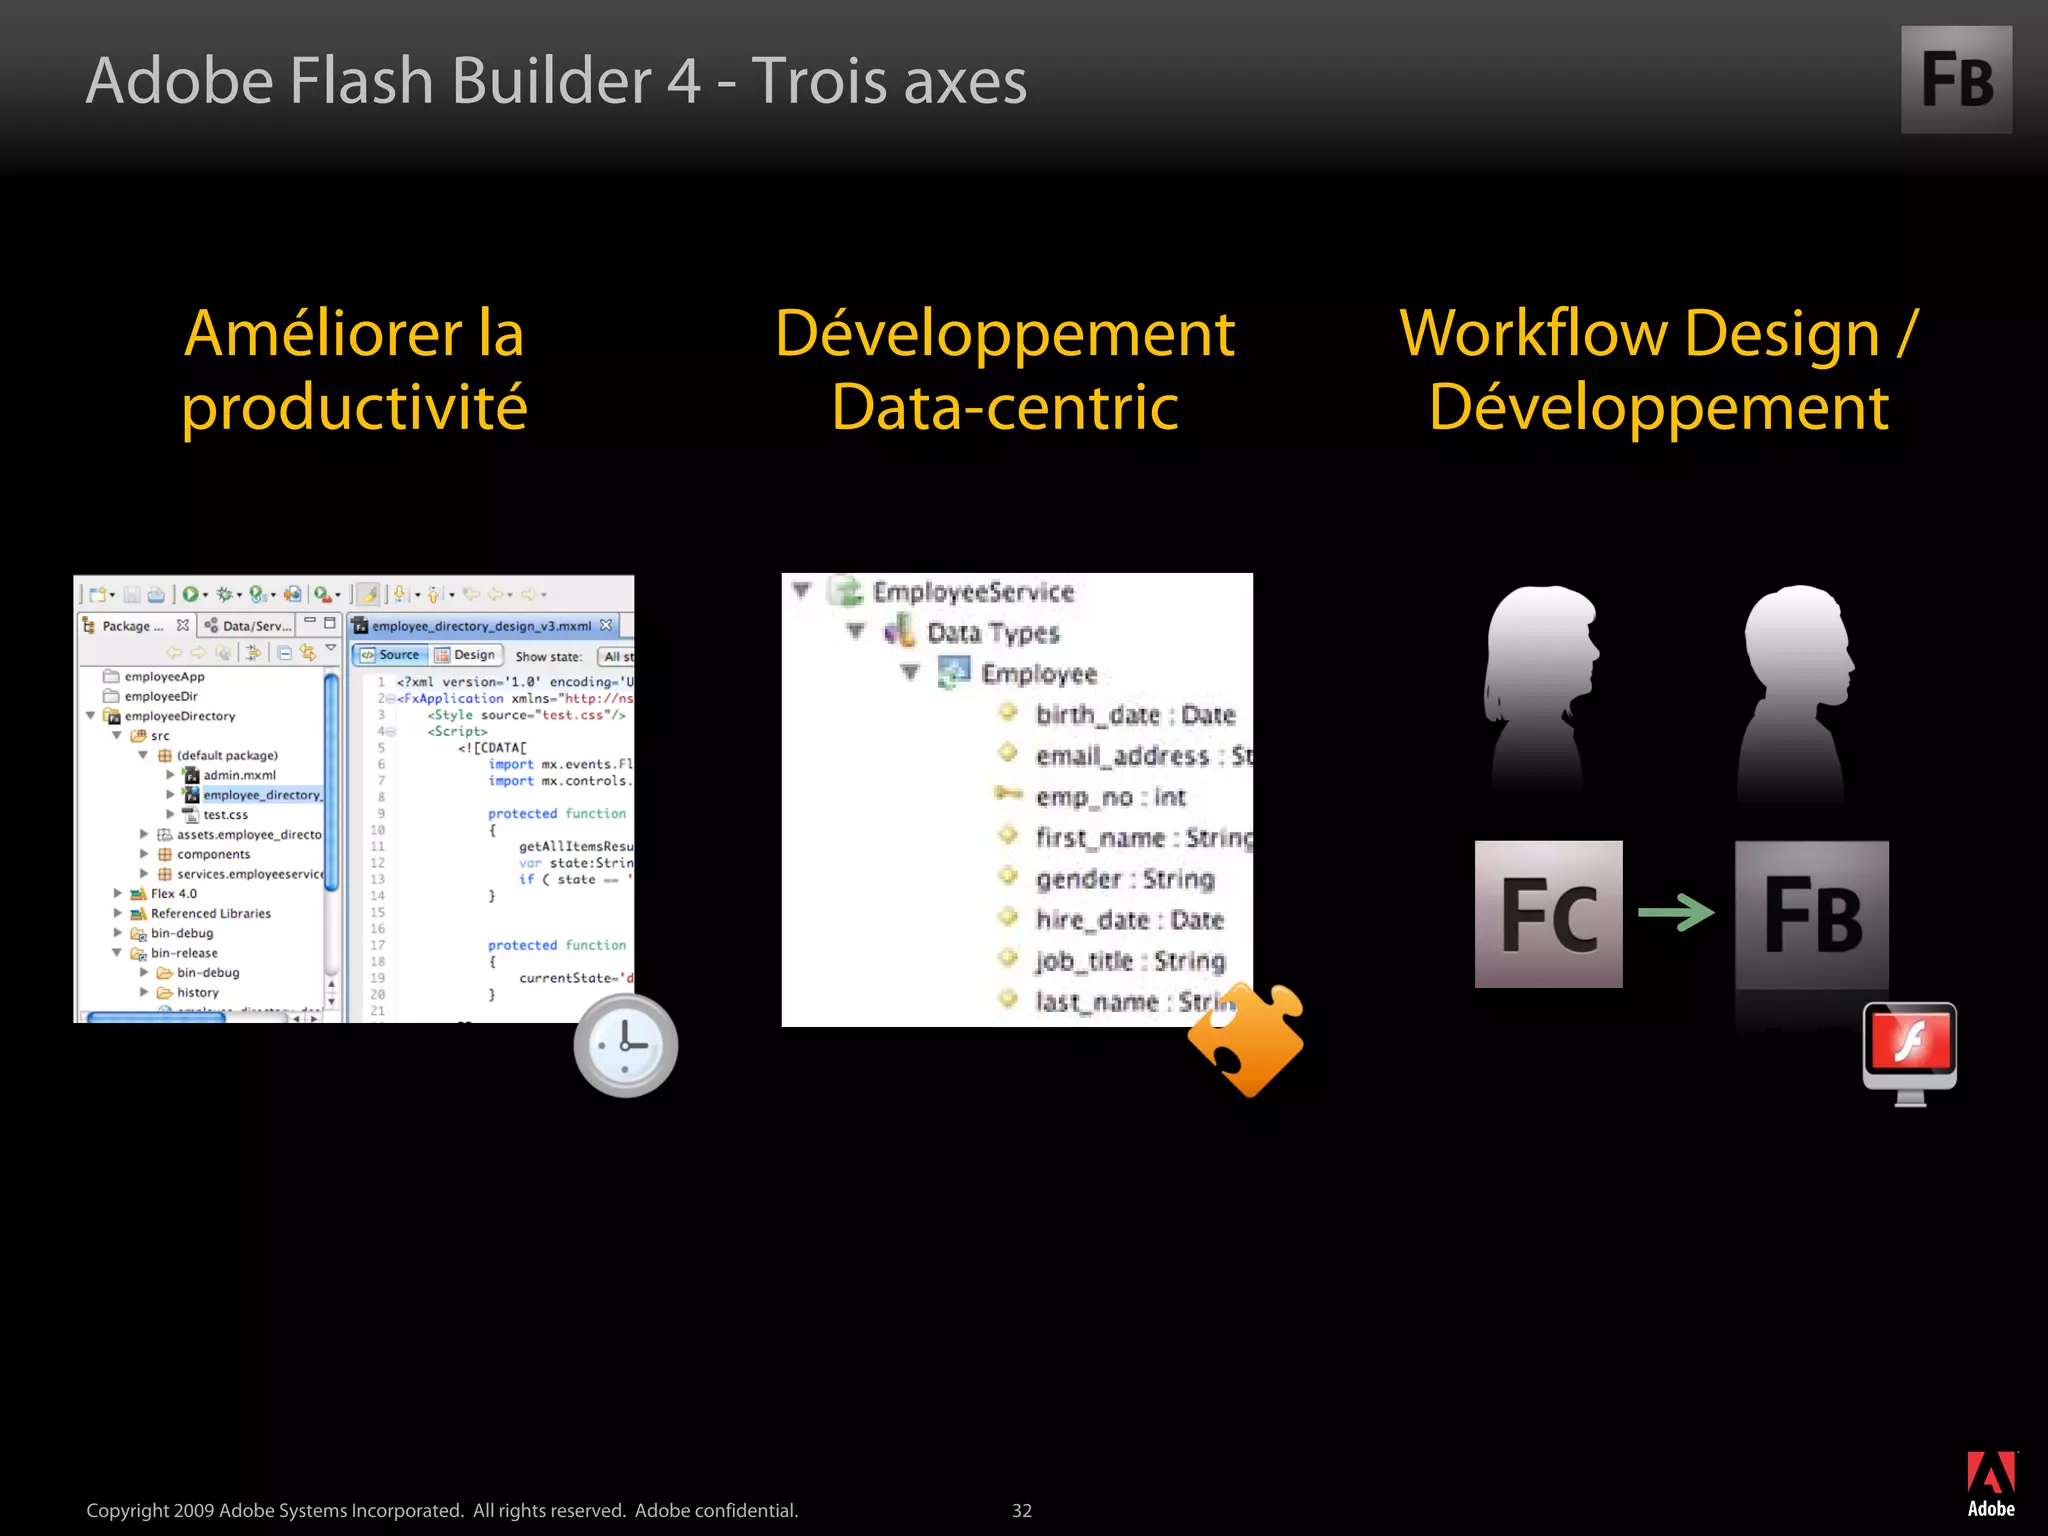This screenshot has width=2048, height=1536.
Task: Click the orange puzzle piece icon
Action: click(x=1246, y=1040)
